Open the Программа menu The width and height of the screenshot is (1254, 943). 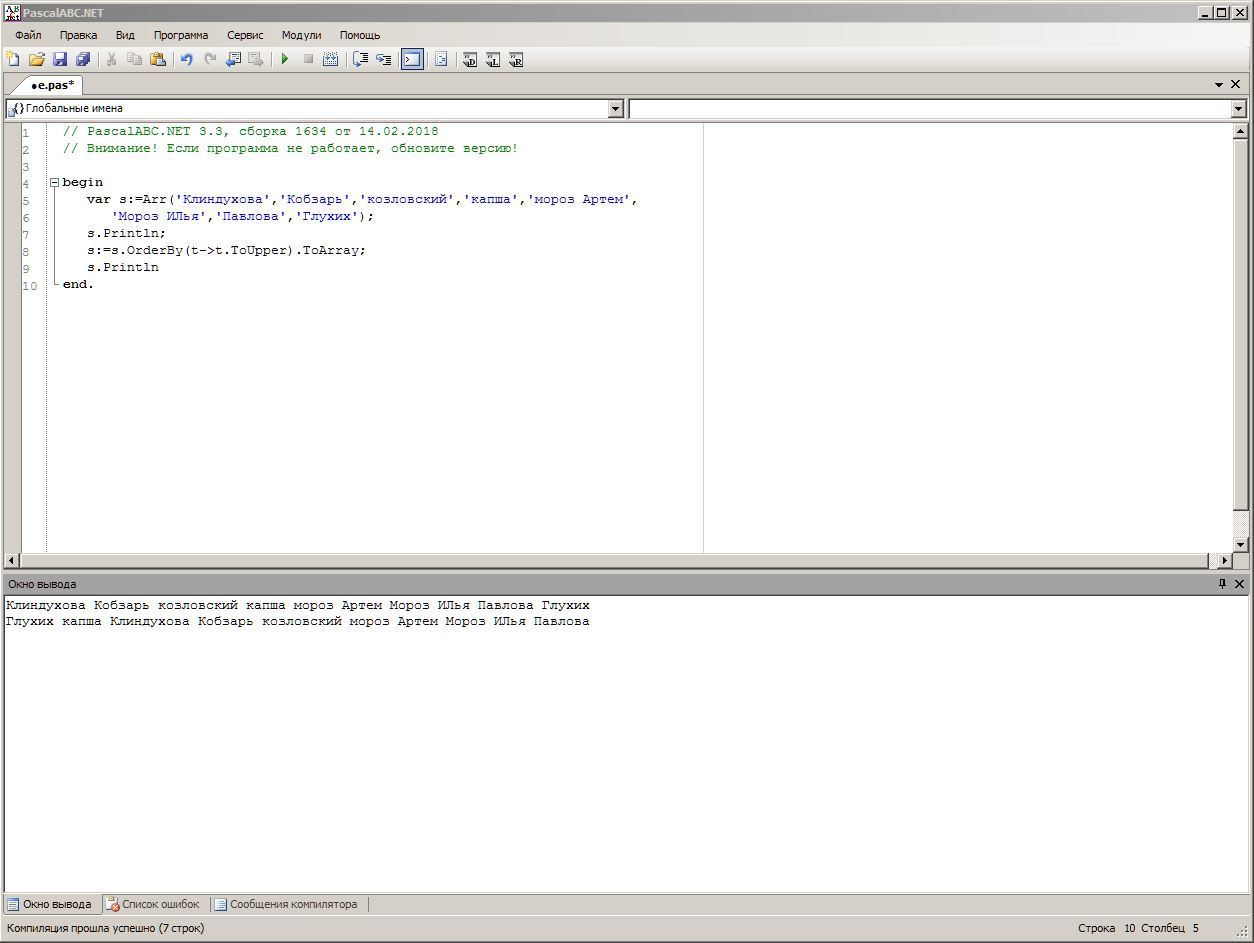tap(181, 35)
